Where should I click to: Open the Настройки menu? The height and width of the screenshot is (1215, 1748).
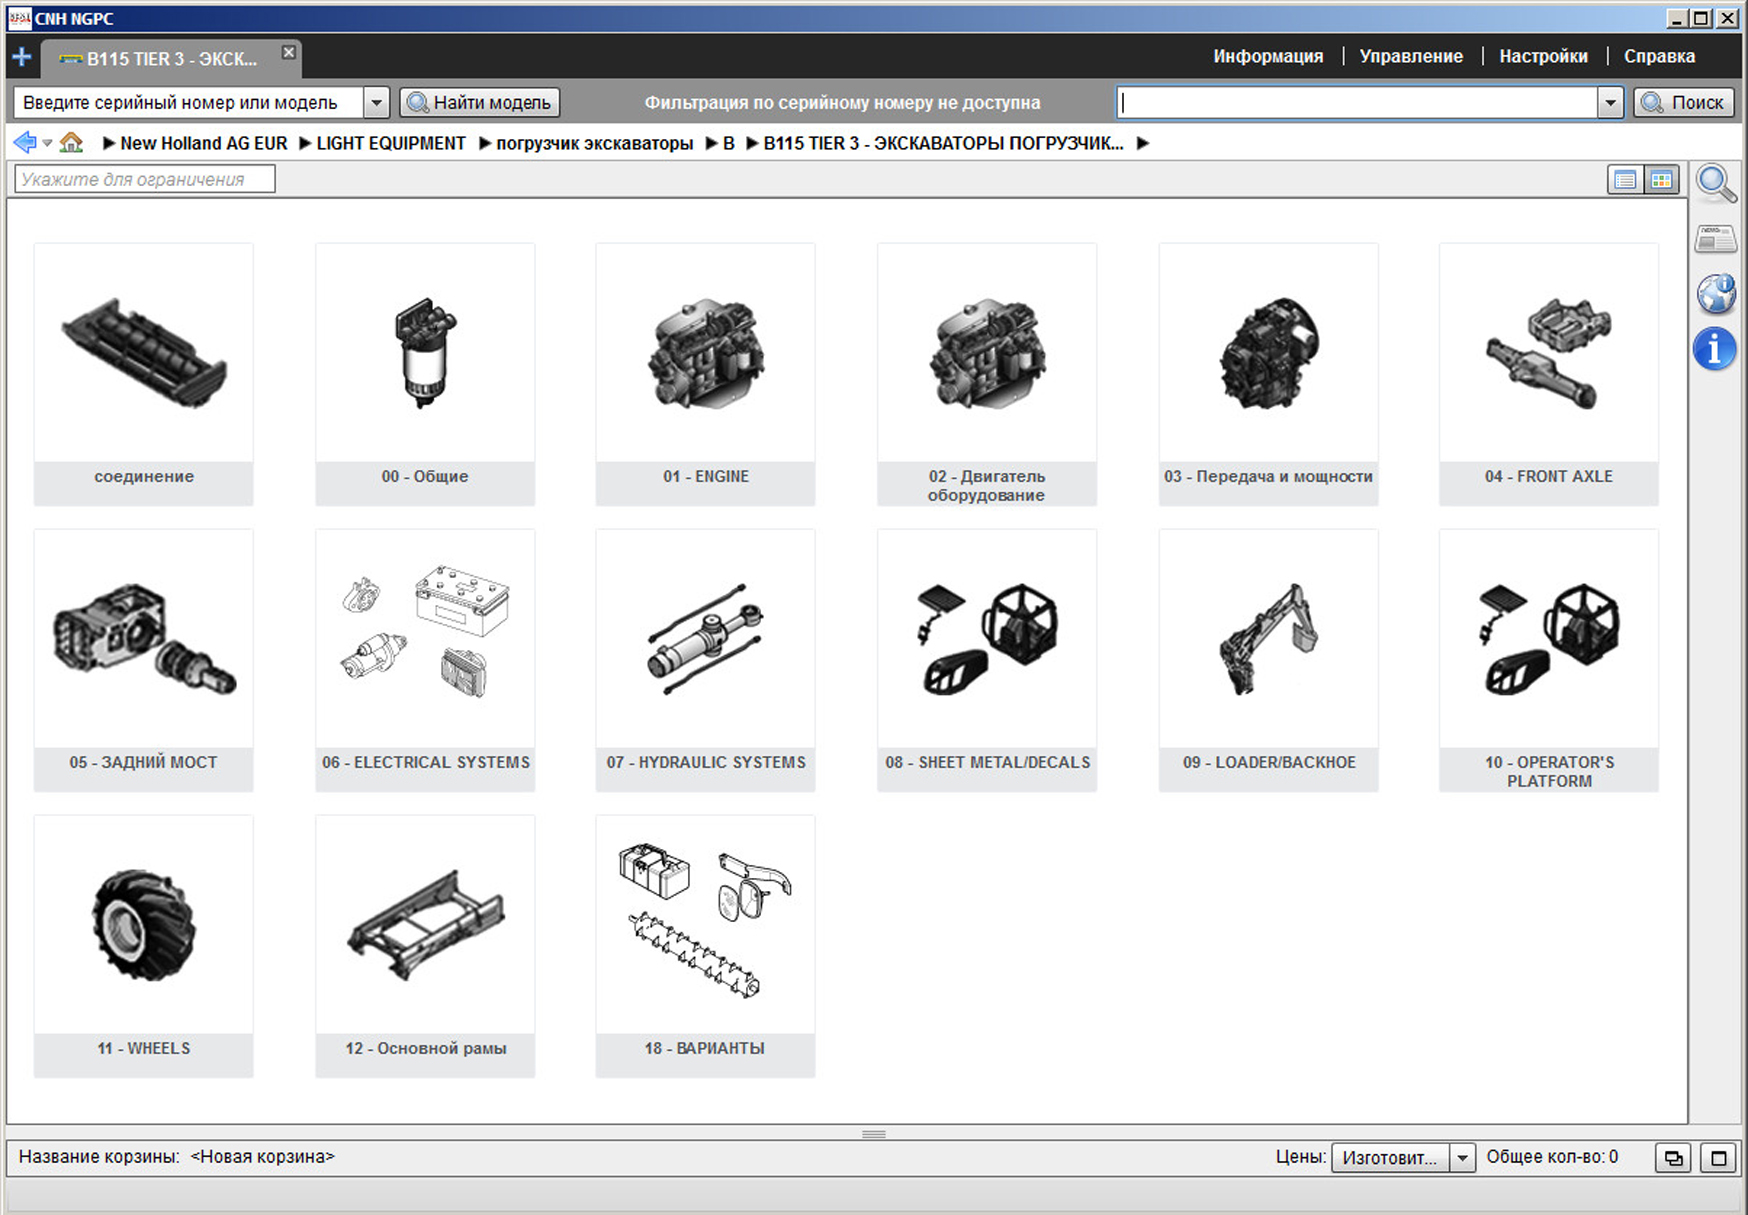[1542, 57]
